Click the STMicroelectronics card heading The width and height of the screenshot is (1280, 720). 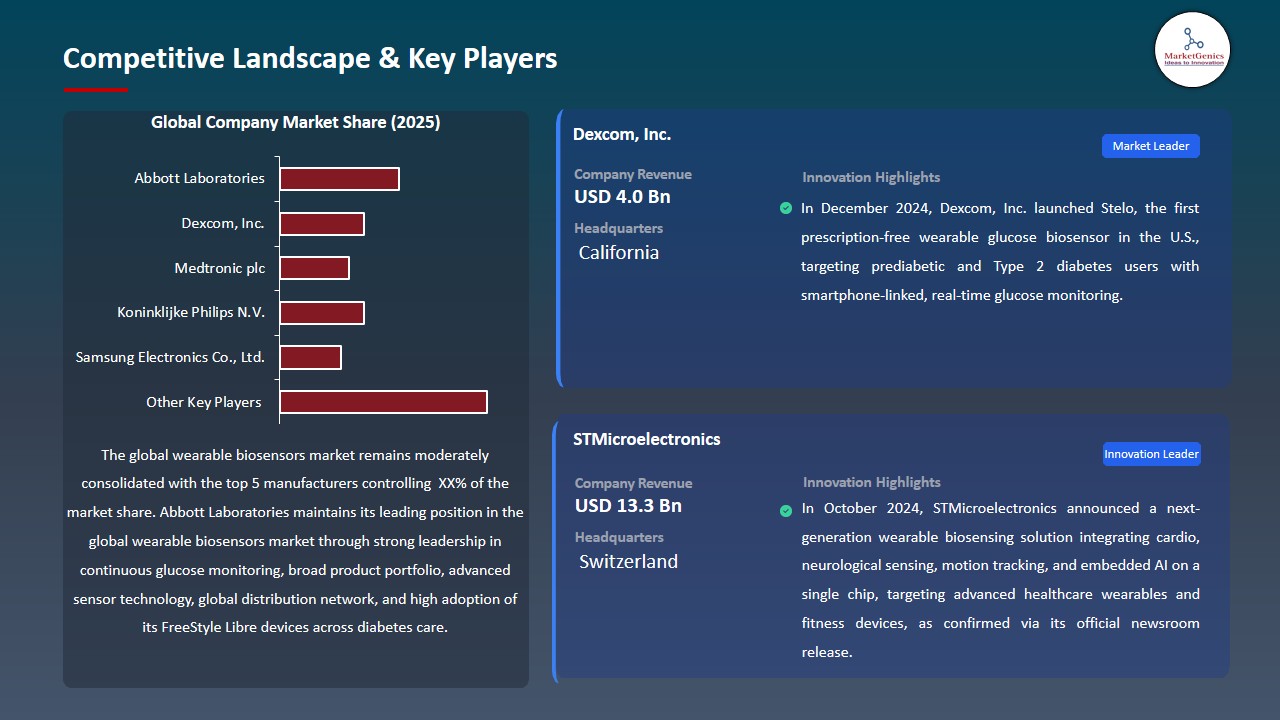(x=646, y=439)
